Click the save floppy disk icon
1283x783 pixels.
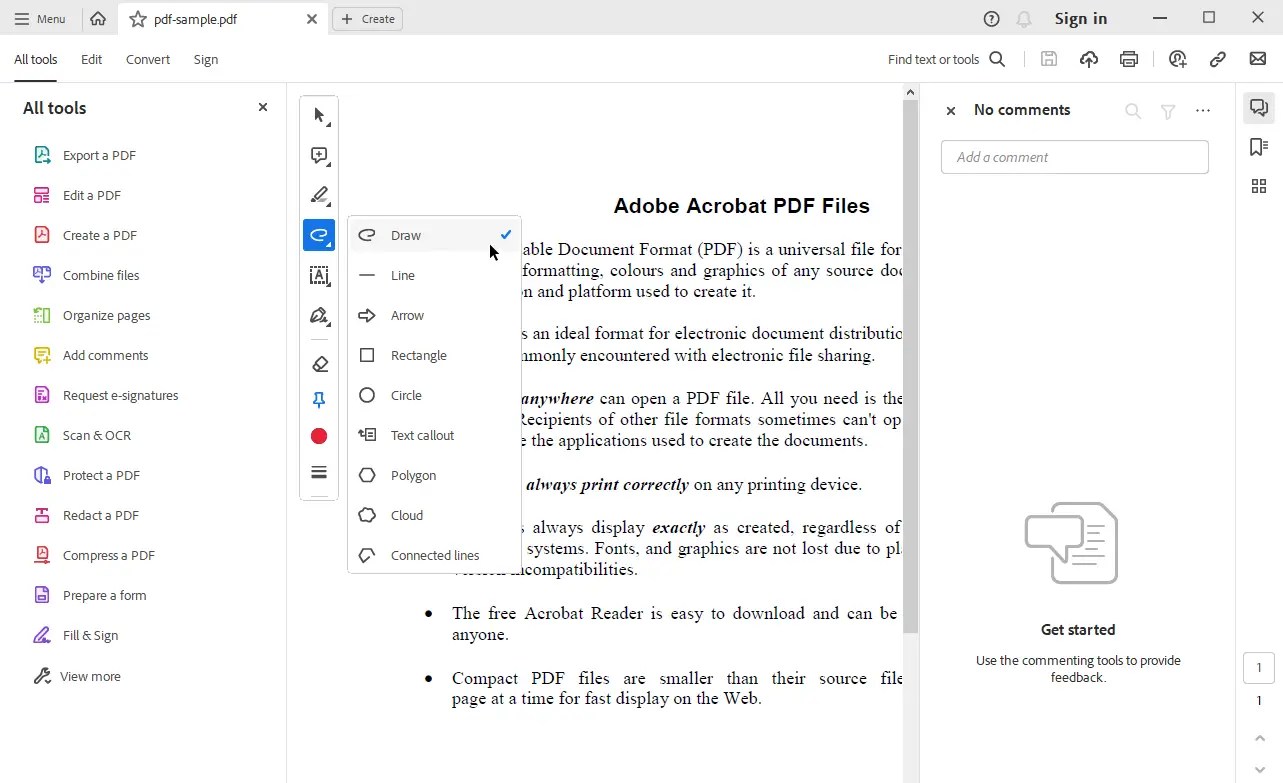1048,59
